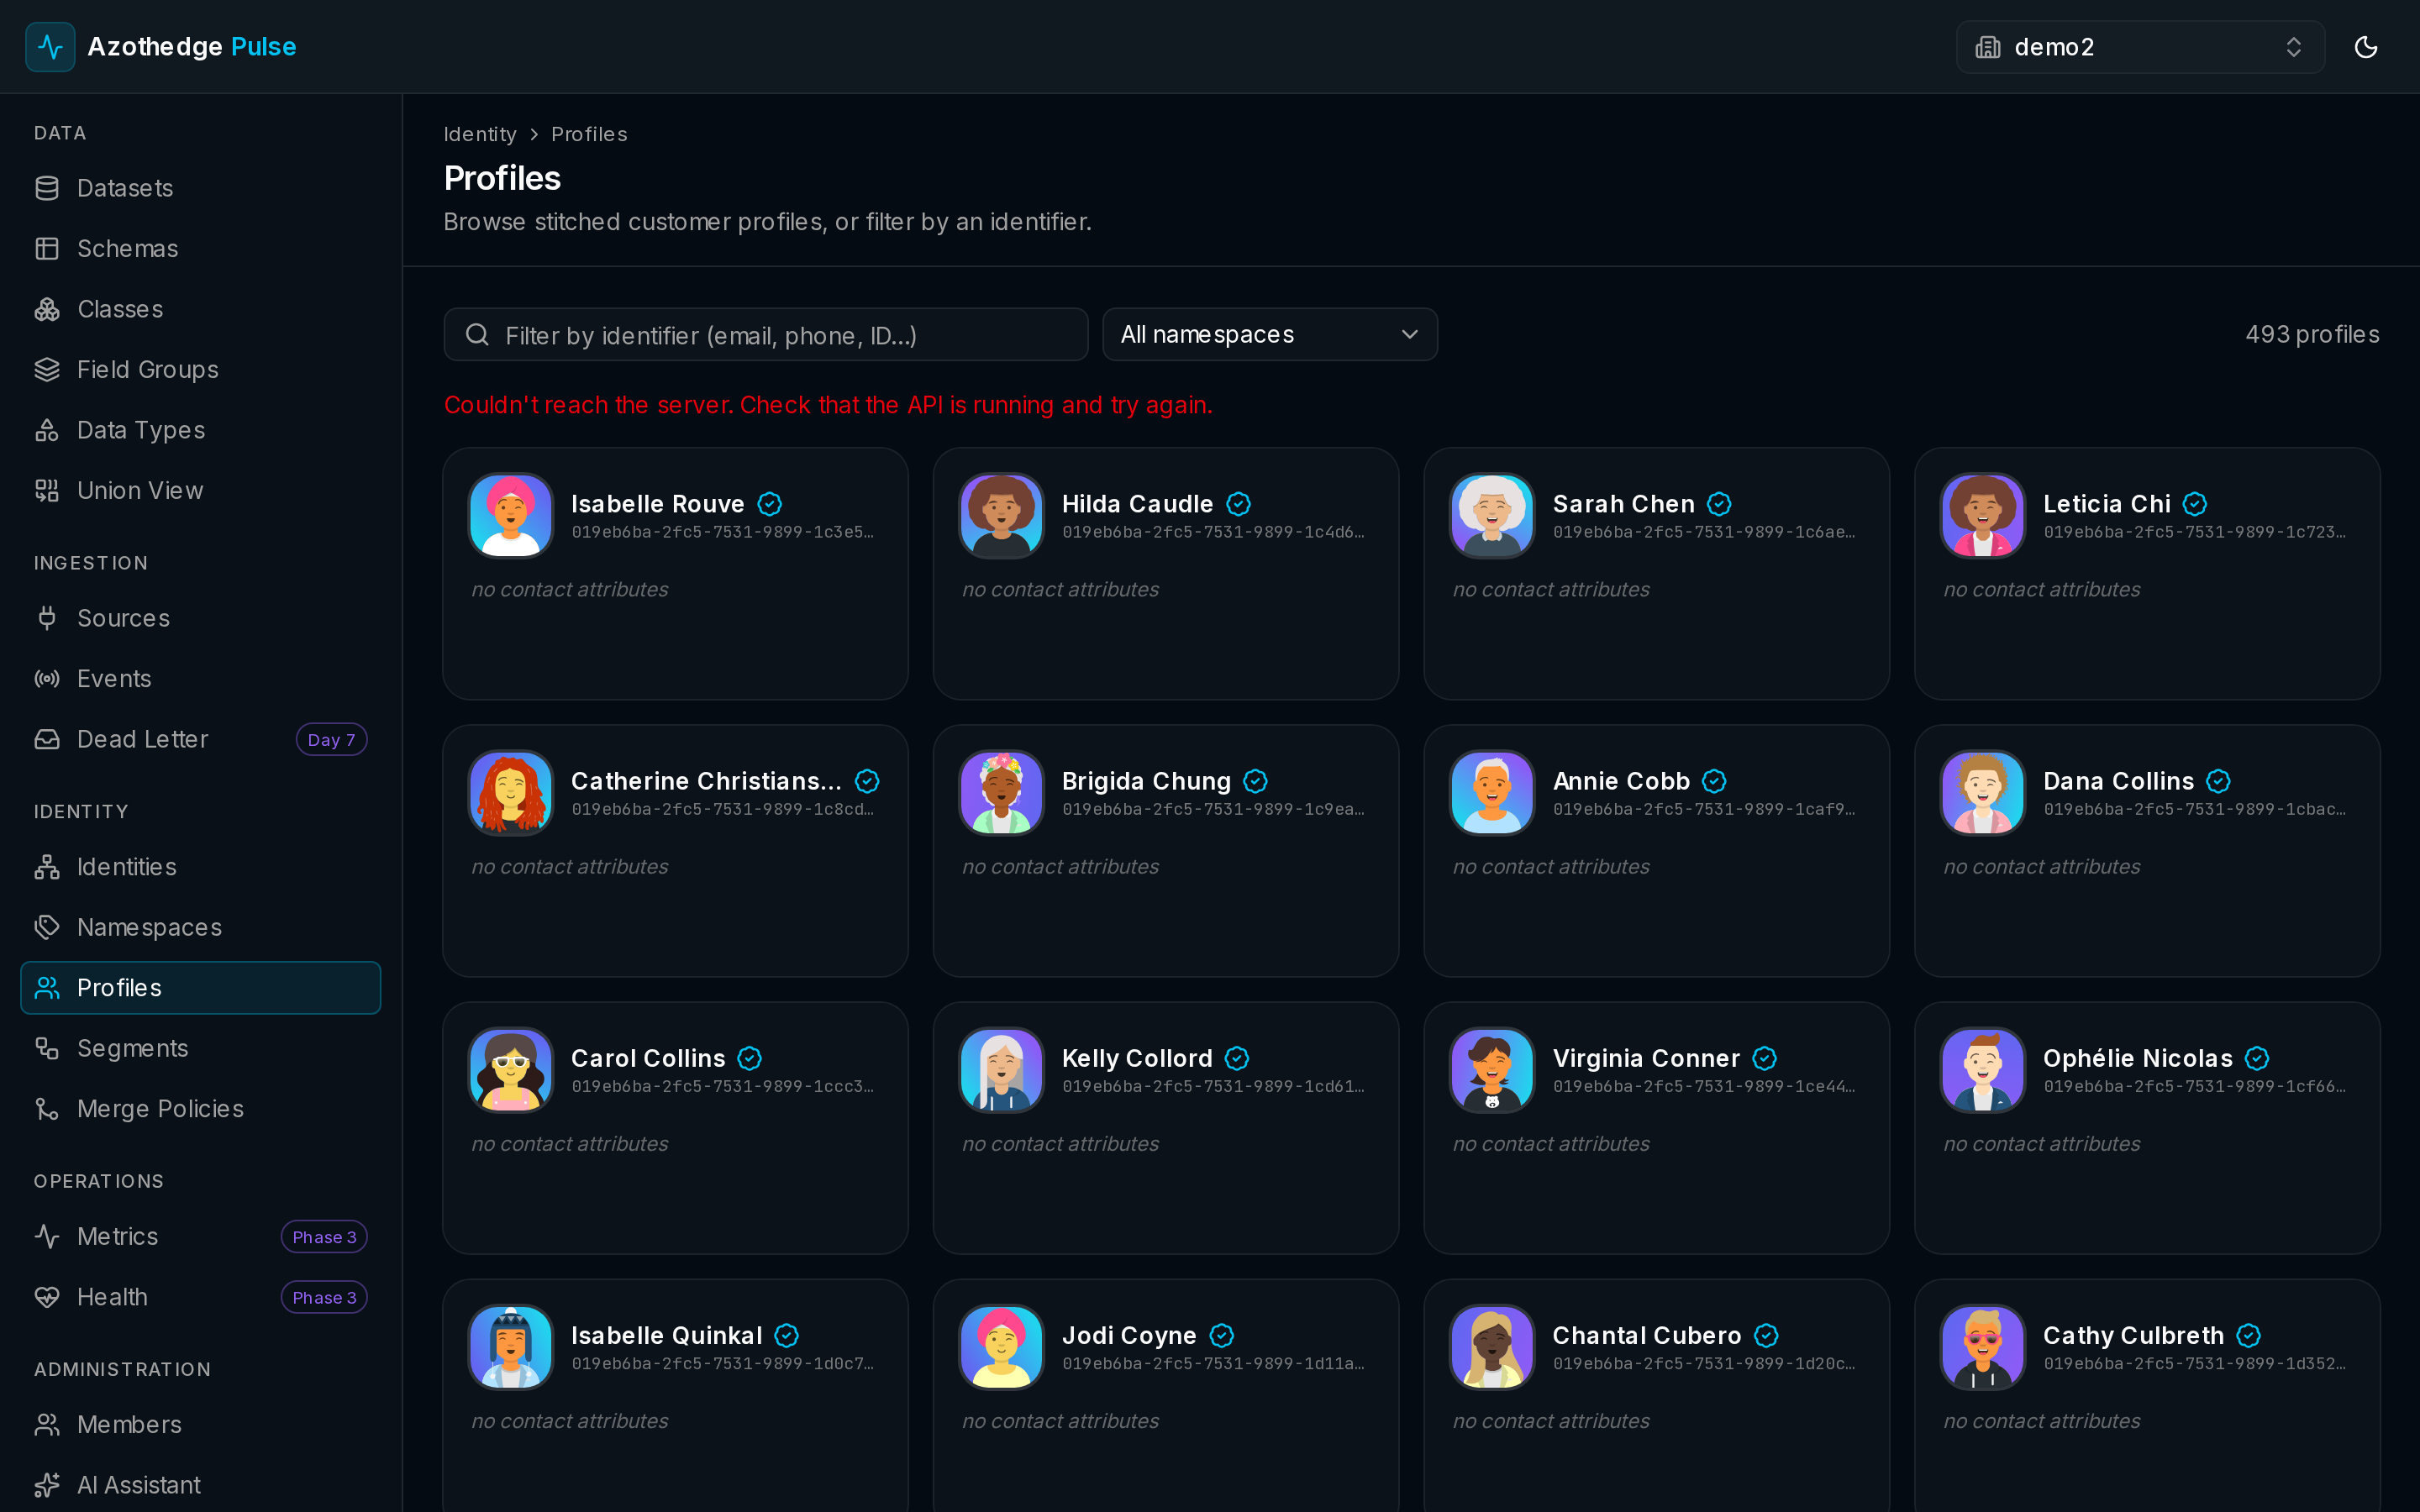Open the Chantal Cubero profile name
The image size is (2420, 1512).
[x=1646, y=1335]
